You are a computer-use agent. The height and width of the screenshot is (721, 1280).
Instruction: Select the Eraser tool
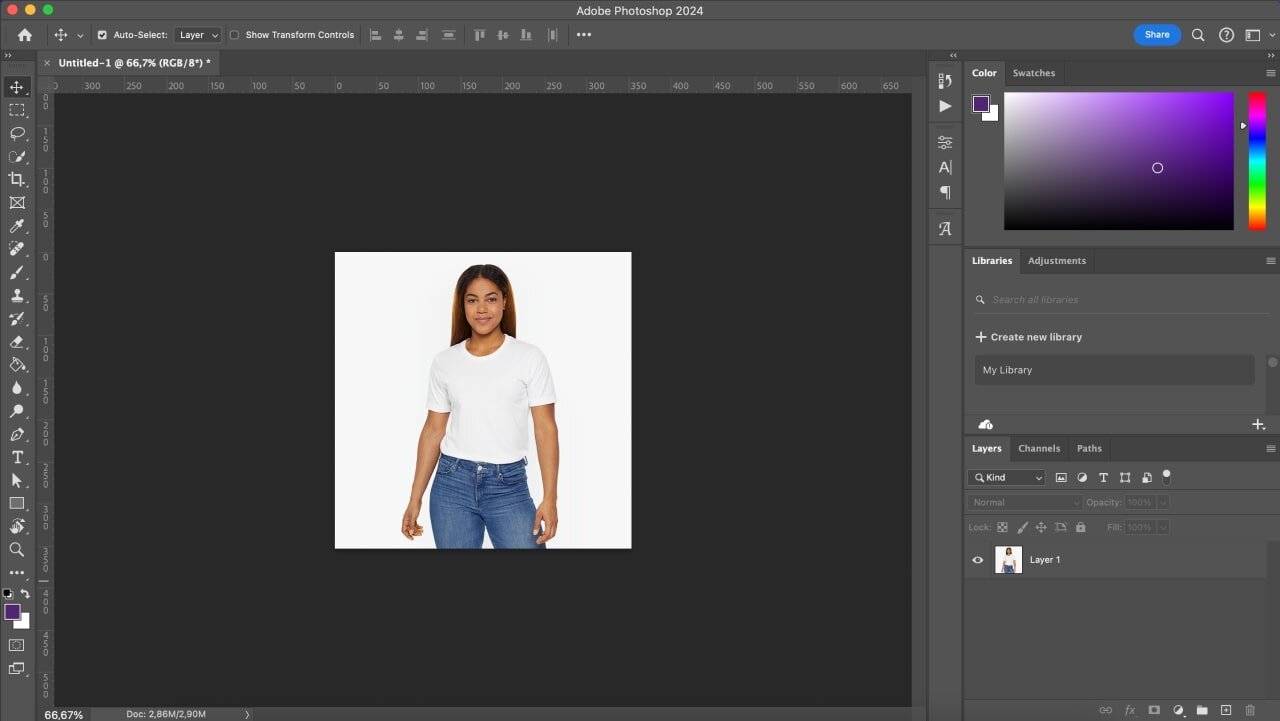tap(17, 341)
